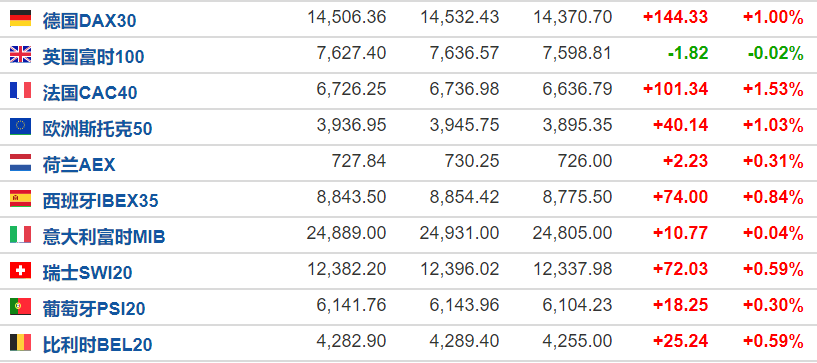Image resolution: width=817 pixels, height=363 pixels.
Task: Open the 英国富时100 index link
Action: 93,56
